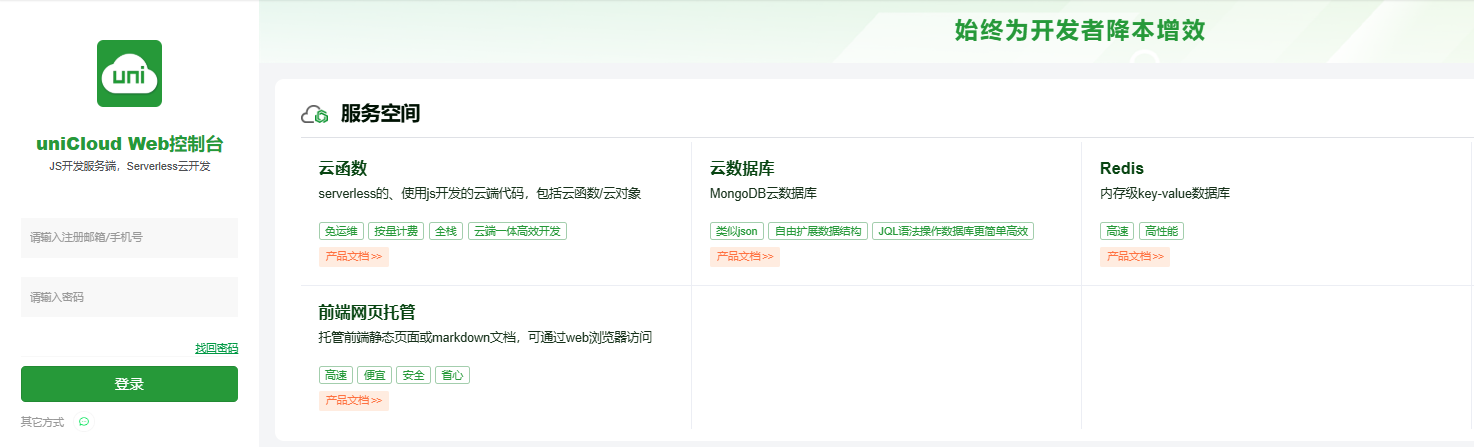The image size is (1474, 447).
Task: Click the 云数据库 card title
Action: coord(742,168)
